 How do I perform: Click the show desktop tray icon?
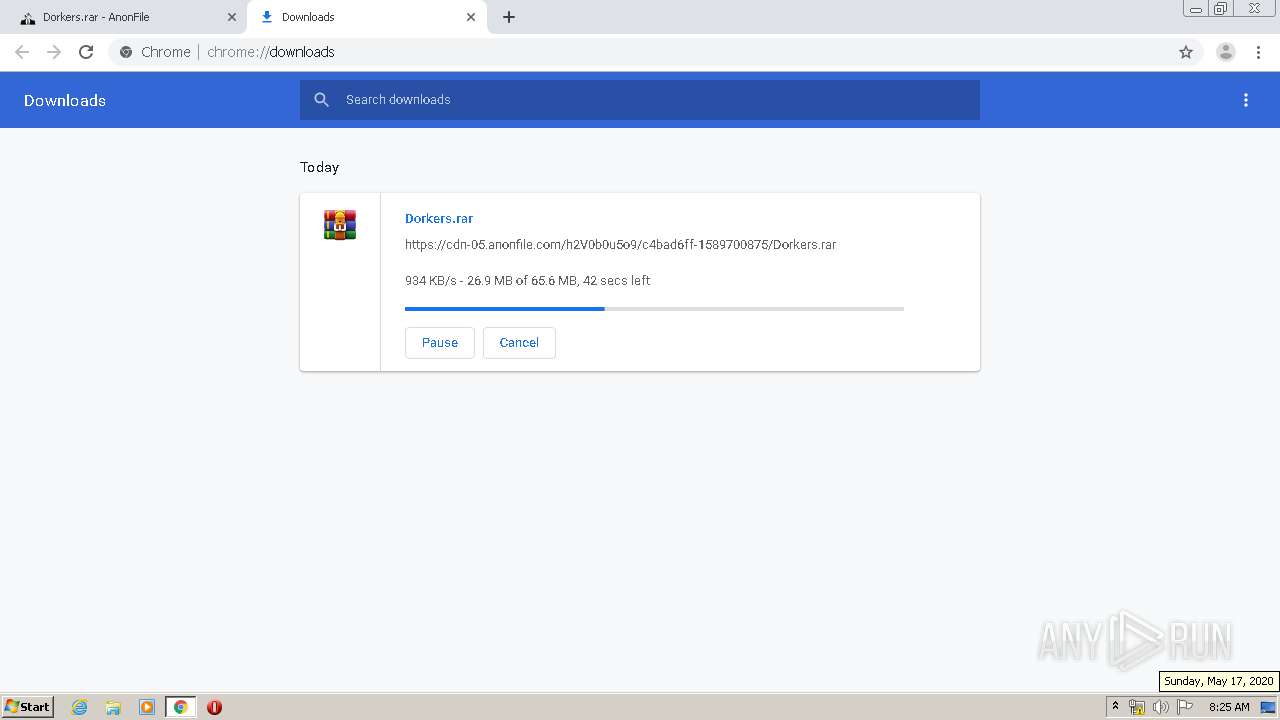[x=1268, y=707]
